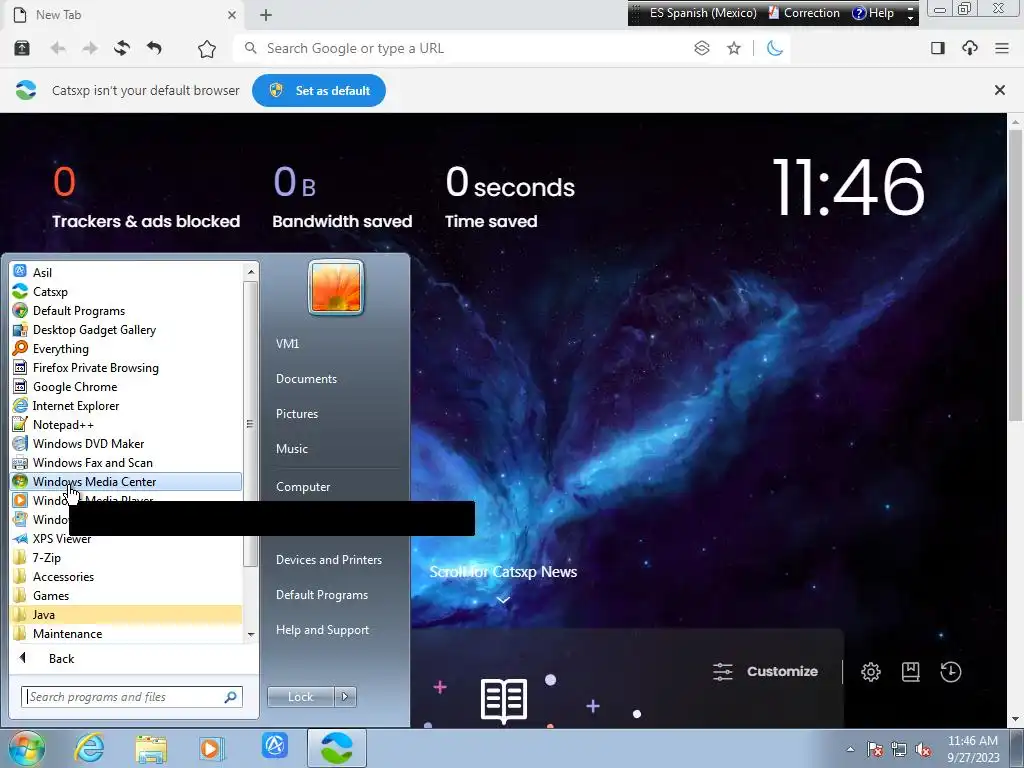1024x768 pixels.
Task: Launch Windows Media Center
Action: (x=126, y=481)
